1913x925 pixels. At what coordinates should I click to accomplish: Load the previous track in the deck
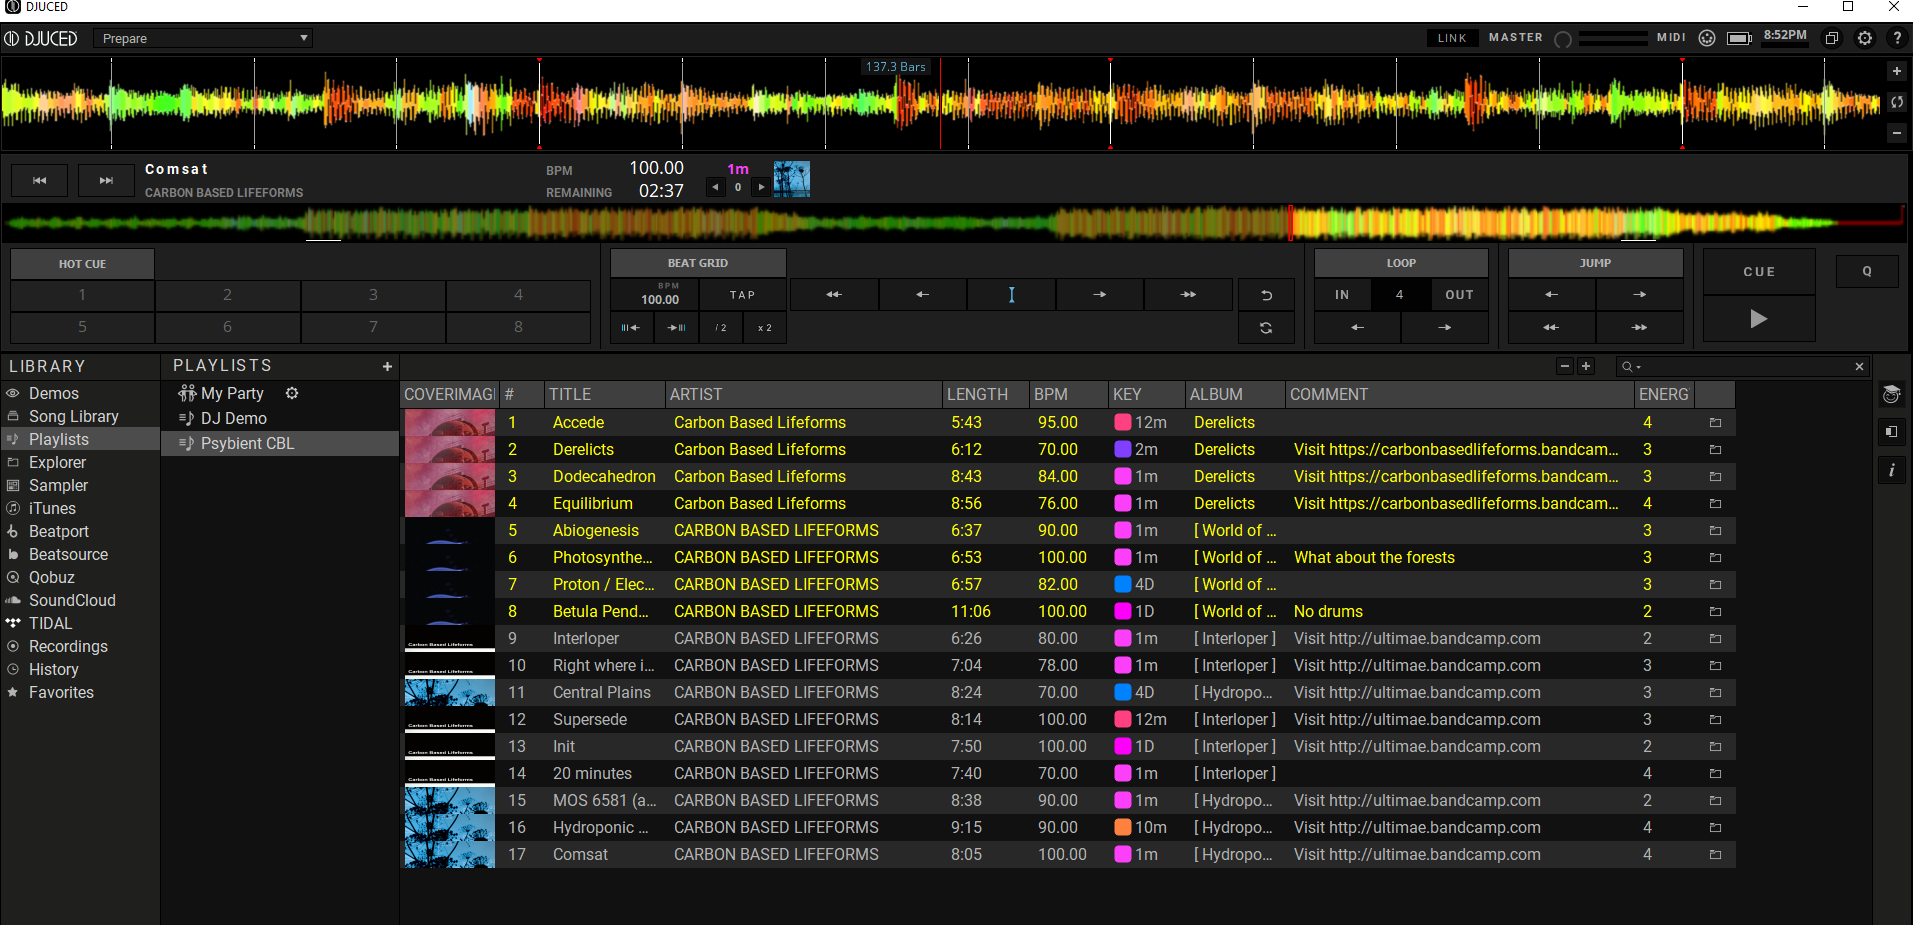click(40, 181)
